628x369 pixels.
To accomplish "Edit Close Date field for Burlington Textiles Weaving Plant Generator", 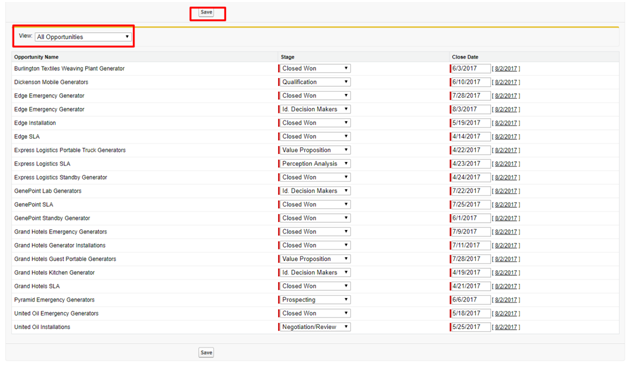I will tap(471, 69).
